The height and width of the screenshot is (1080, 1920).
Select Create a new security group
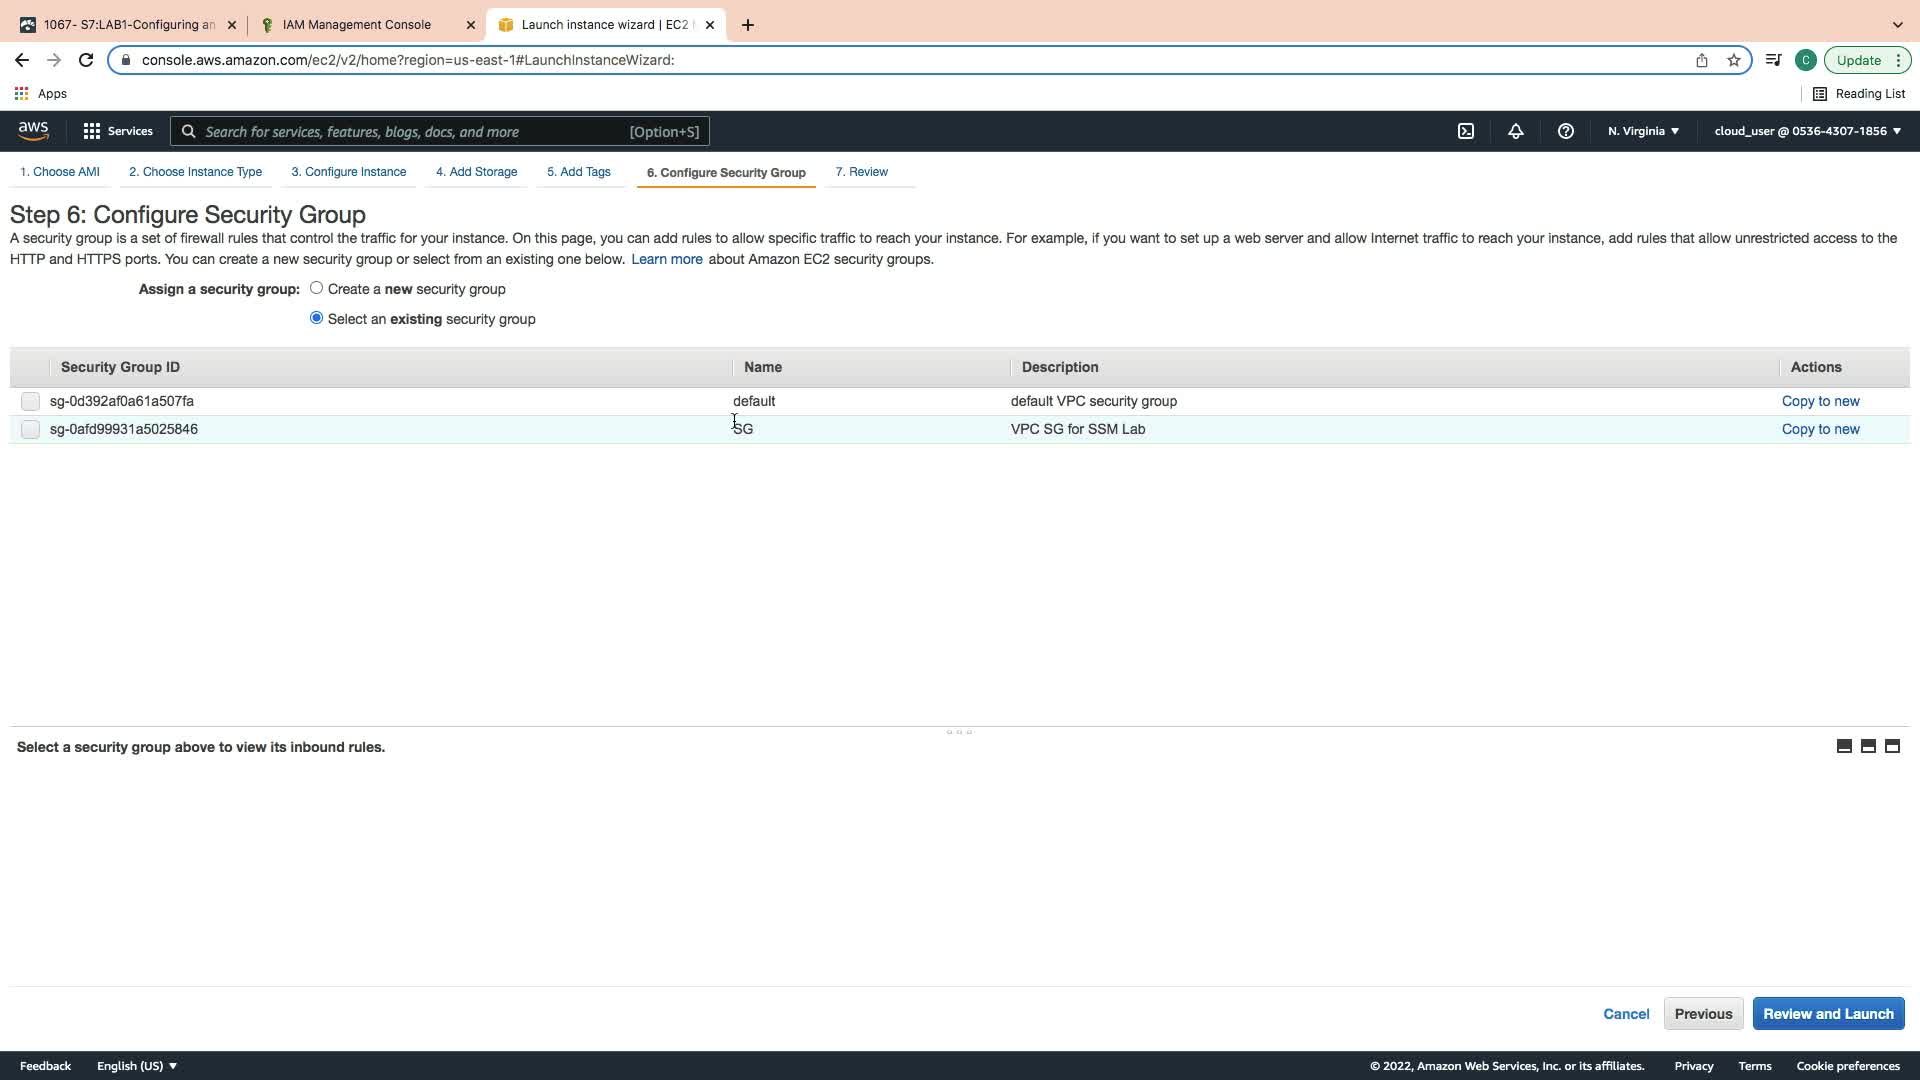(316, 288)
